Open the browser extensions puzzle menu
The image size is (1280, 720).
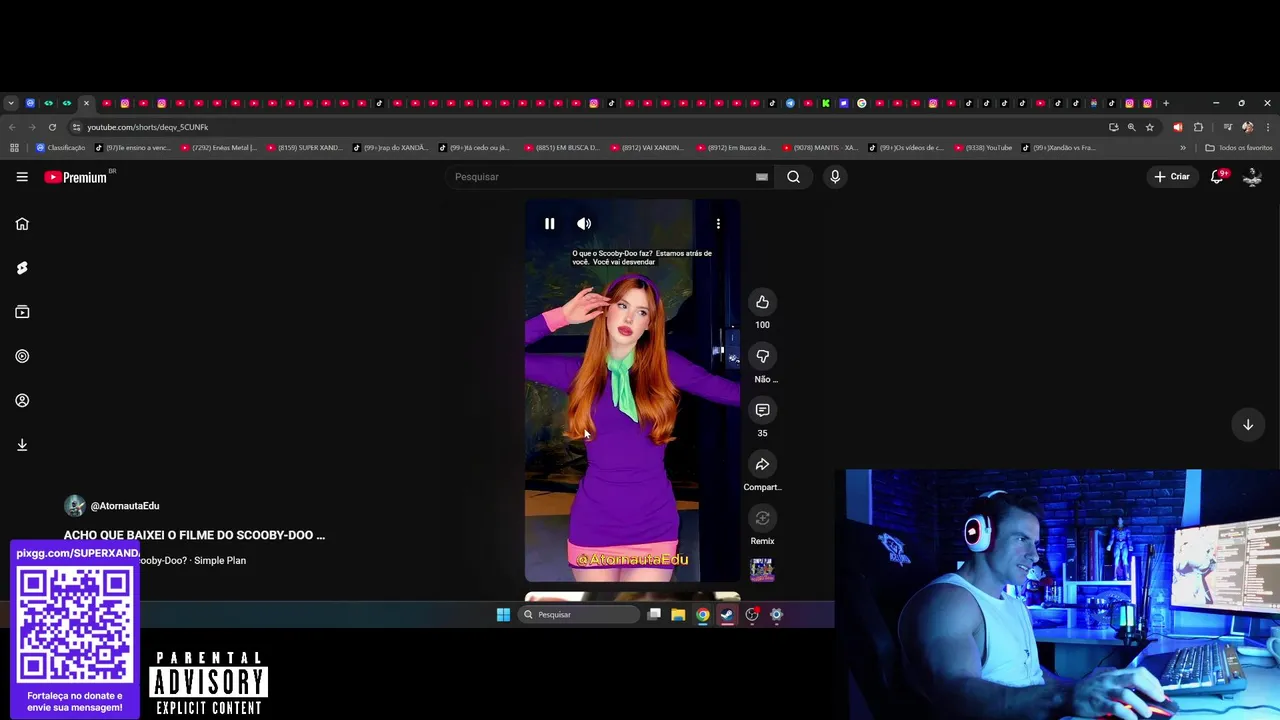[x=1198, y=127]
